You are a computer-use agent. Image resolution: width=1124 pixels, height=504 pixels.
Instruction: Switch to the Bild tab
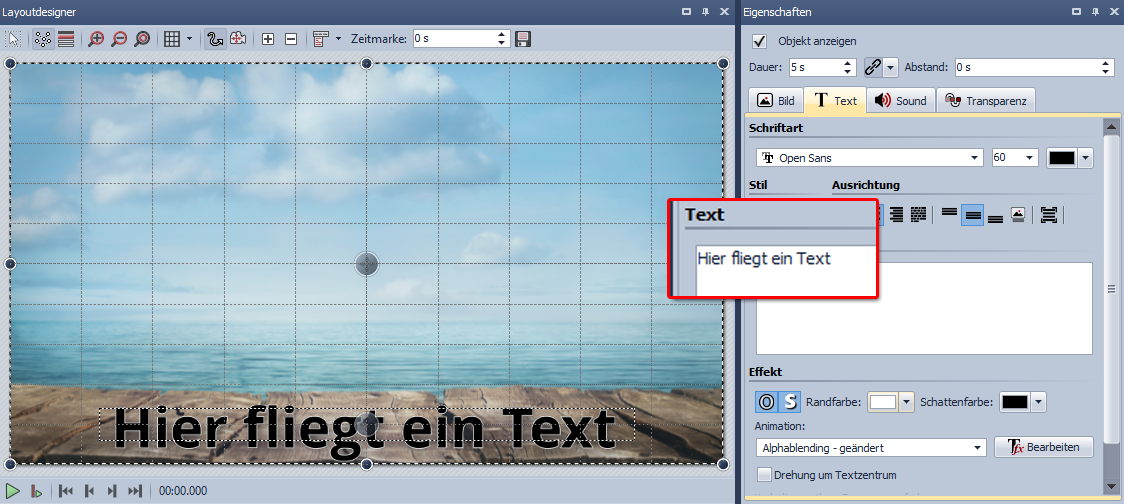tap(776, 101)
